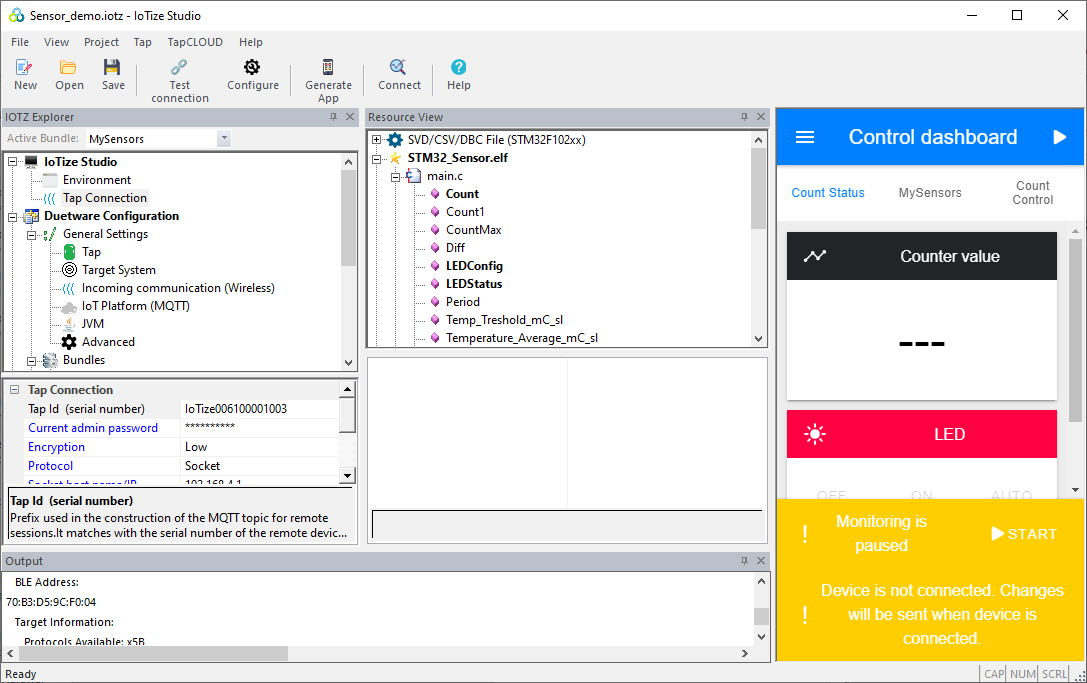This screenshot has width=1087, height=683.
Task: Click the New project toolbar icon
Action: (25, 67)
